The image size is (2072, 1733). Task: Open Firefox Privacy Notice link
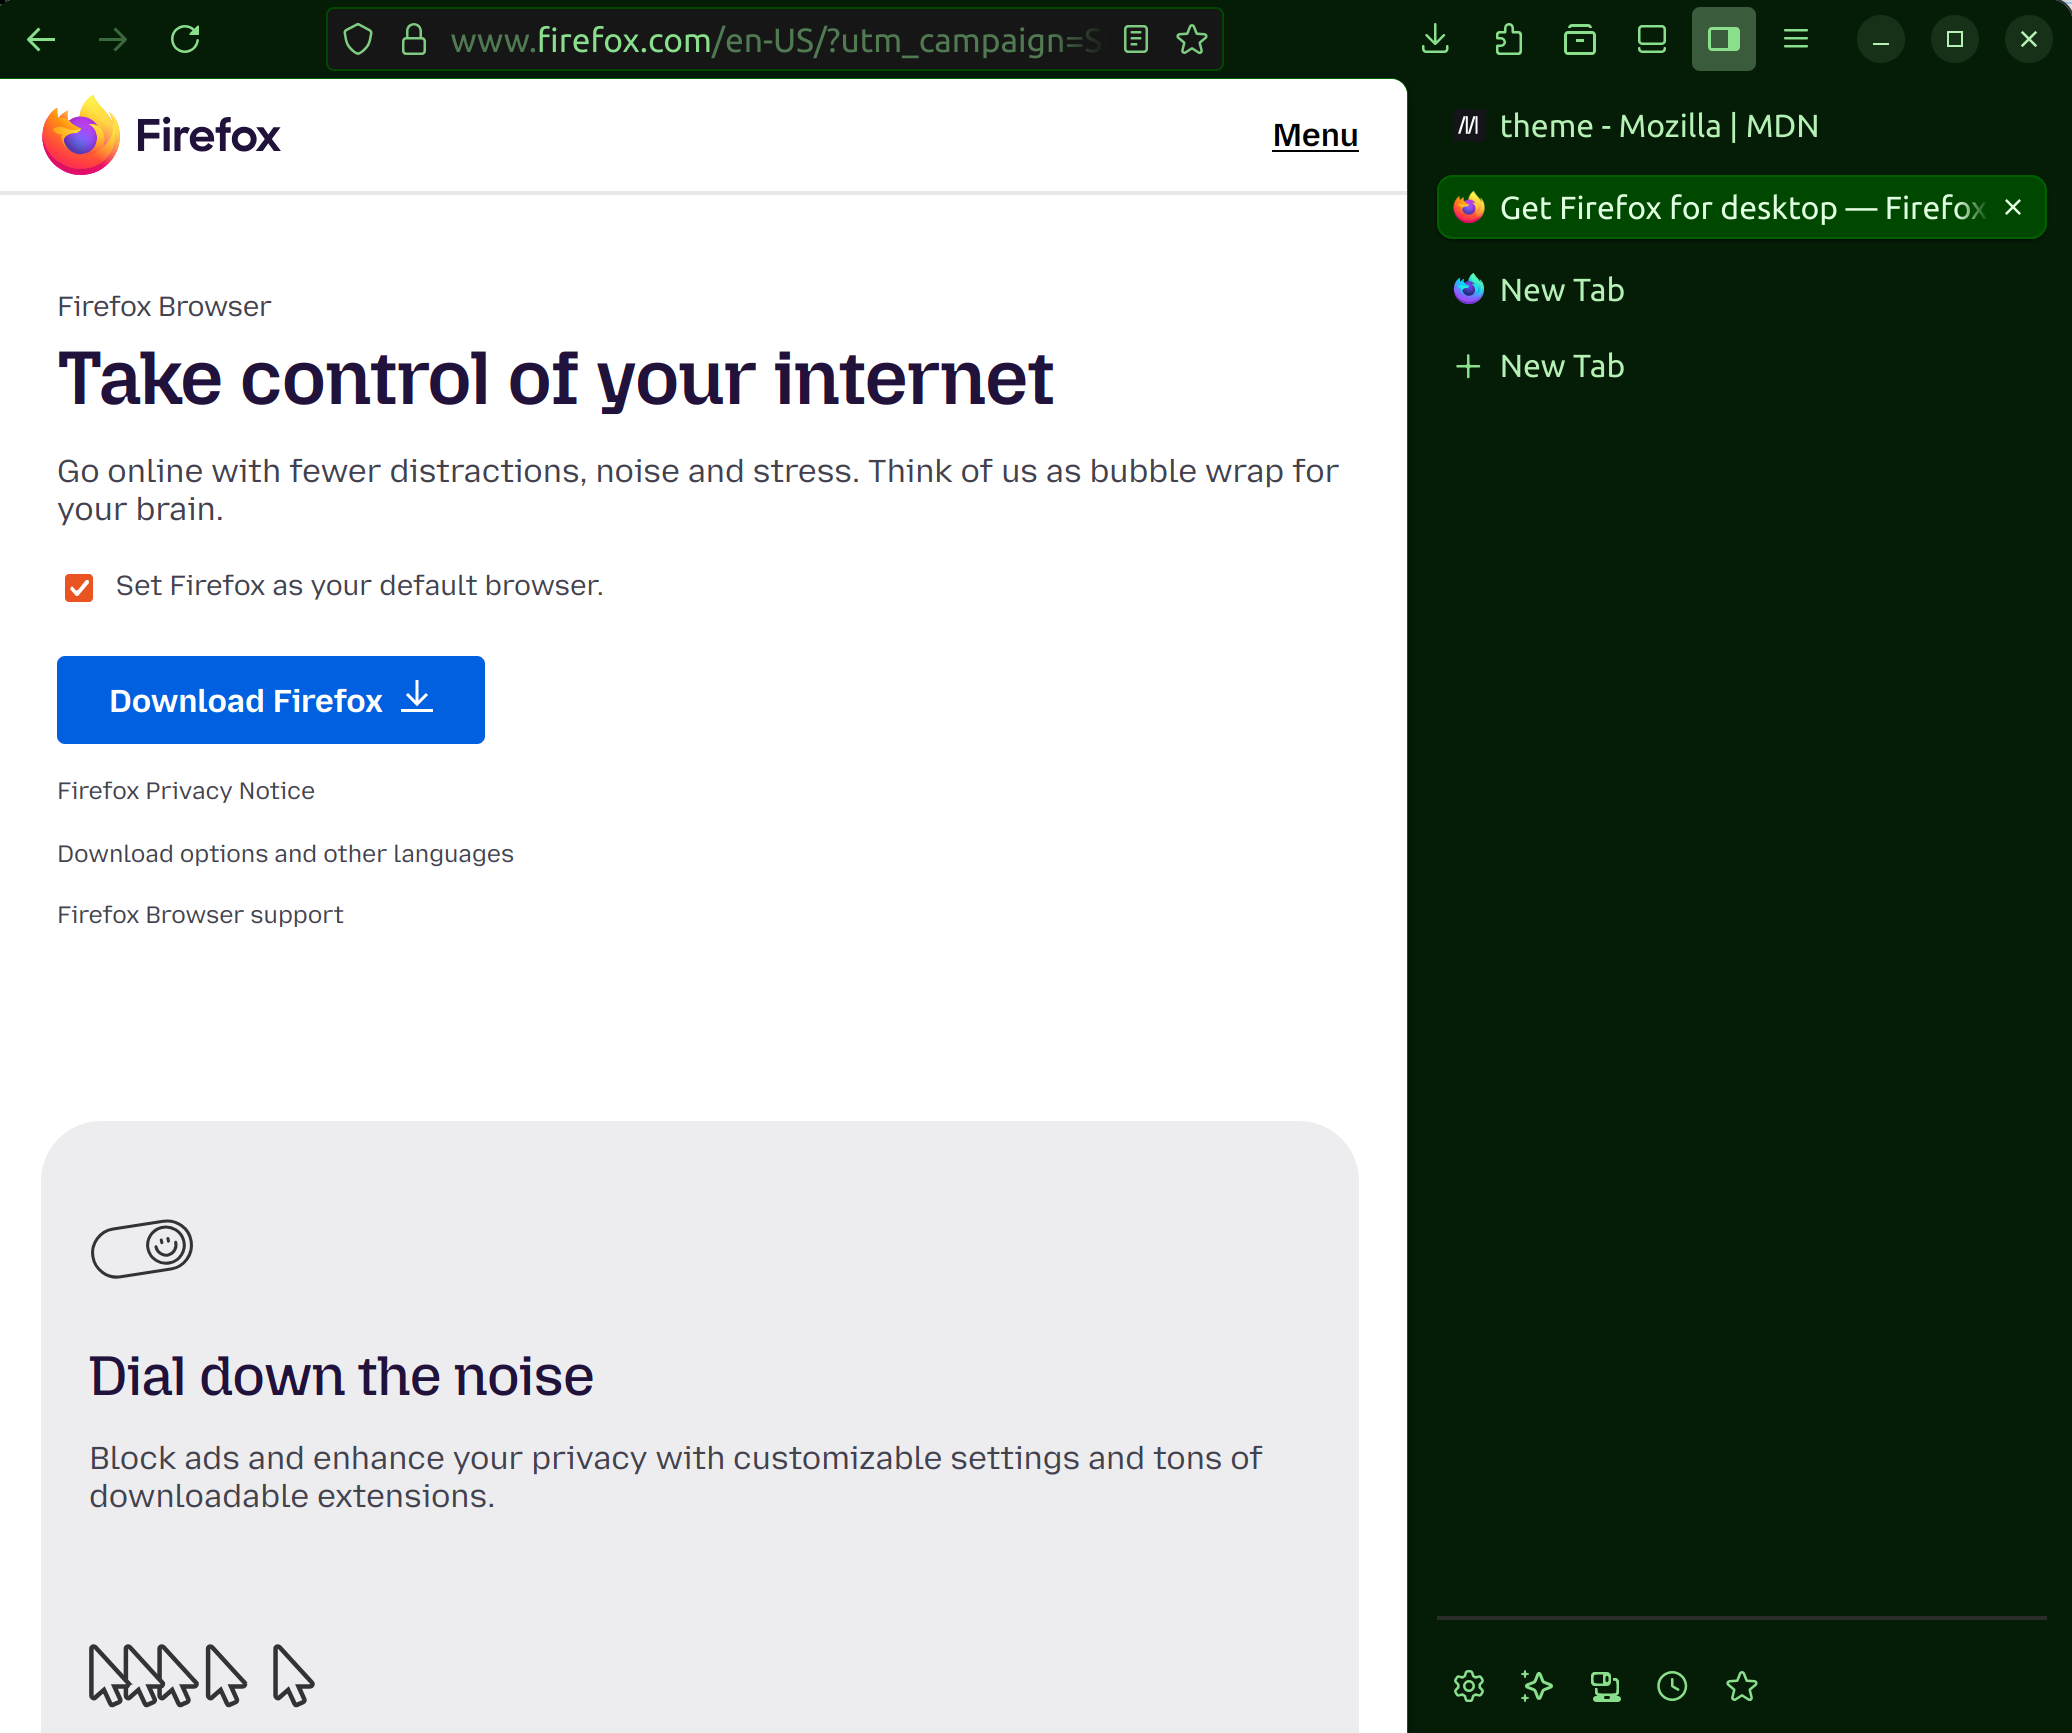tap(186, 791)
